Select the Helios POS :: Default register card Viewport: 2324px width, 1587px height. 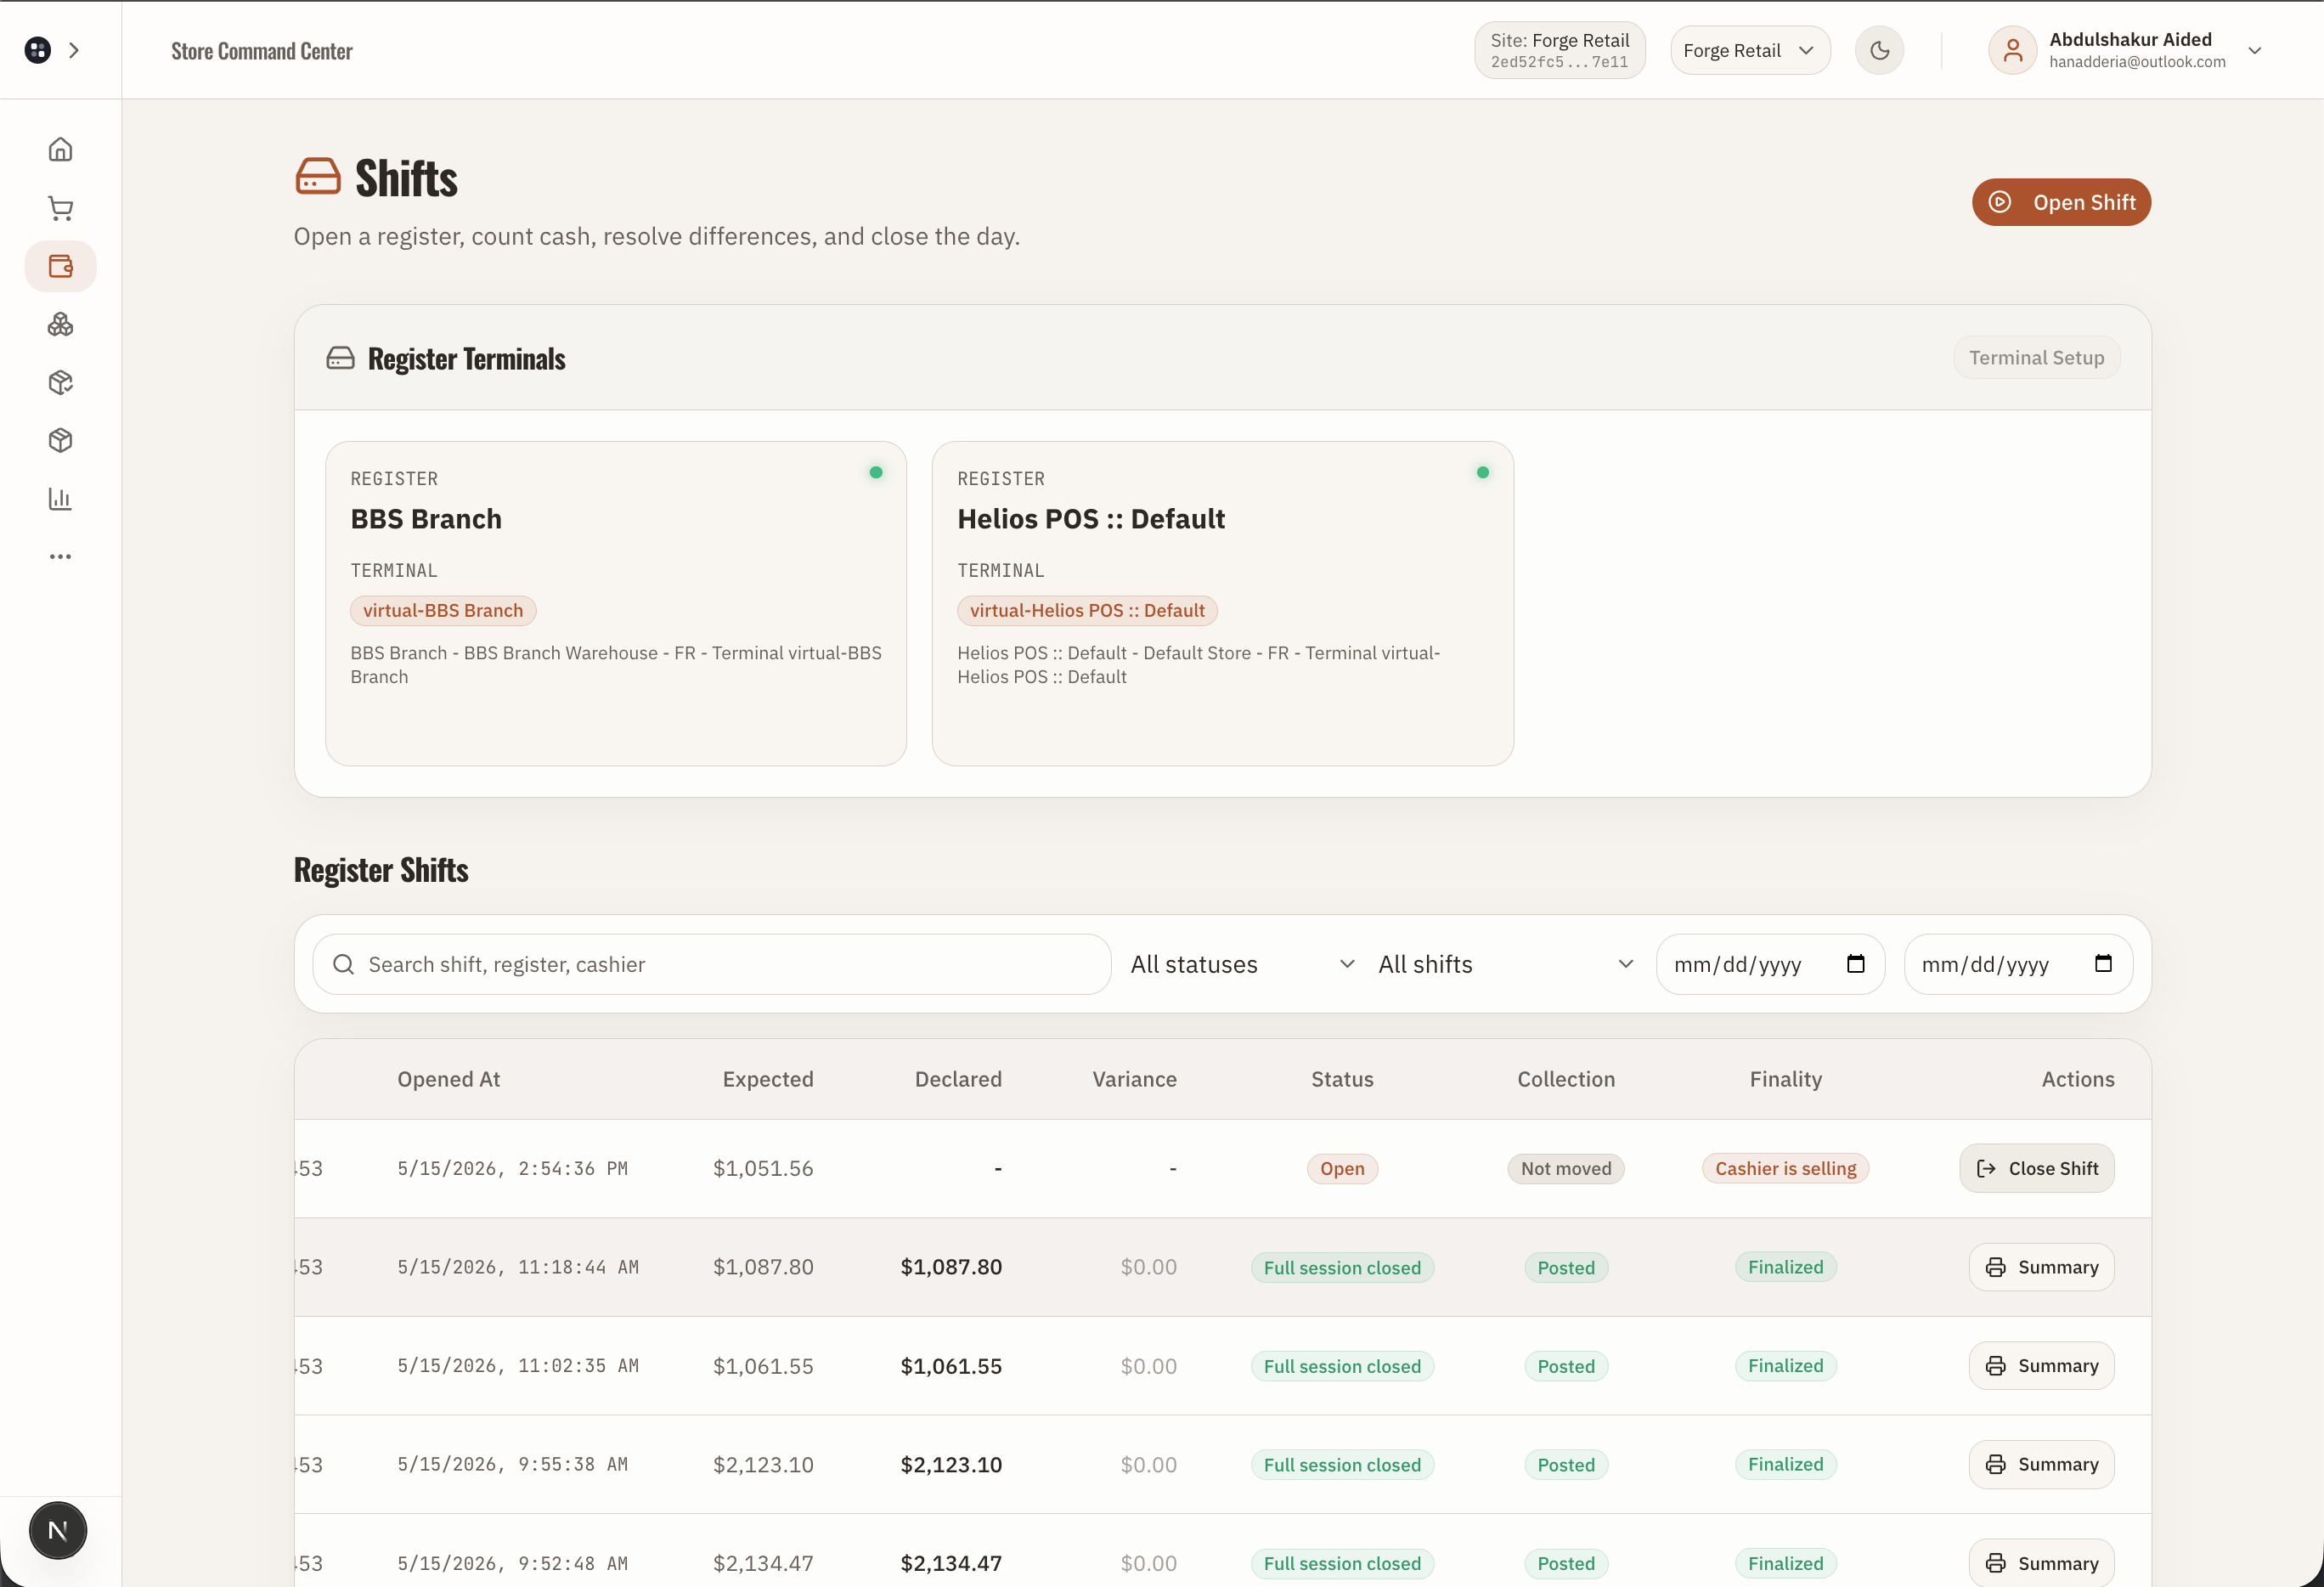(x=1222, y=604)
